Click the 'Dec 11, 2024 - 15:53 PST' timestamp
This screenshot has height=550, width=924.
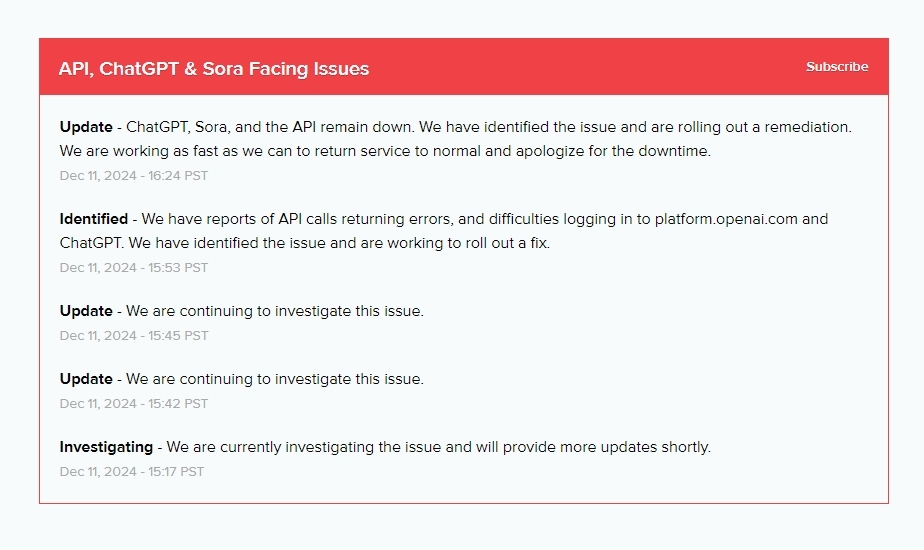tap(134, 268)
